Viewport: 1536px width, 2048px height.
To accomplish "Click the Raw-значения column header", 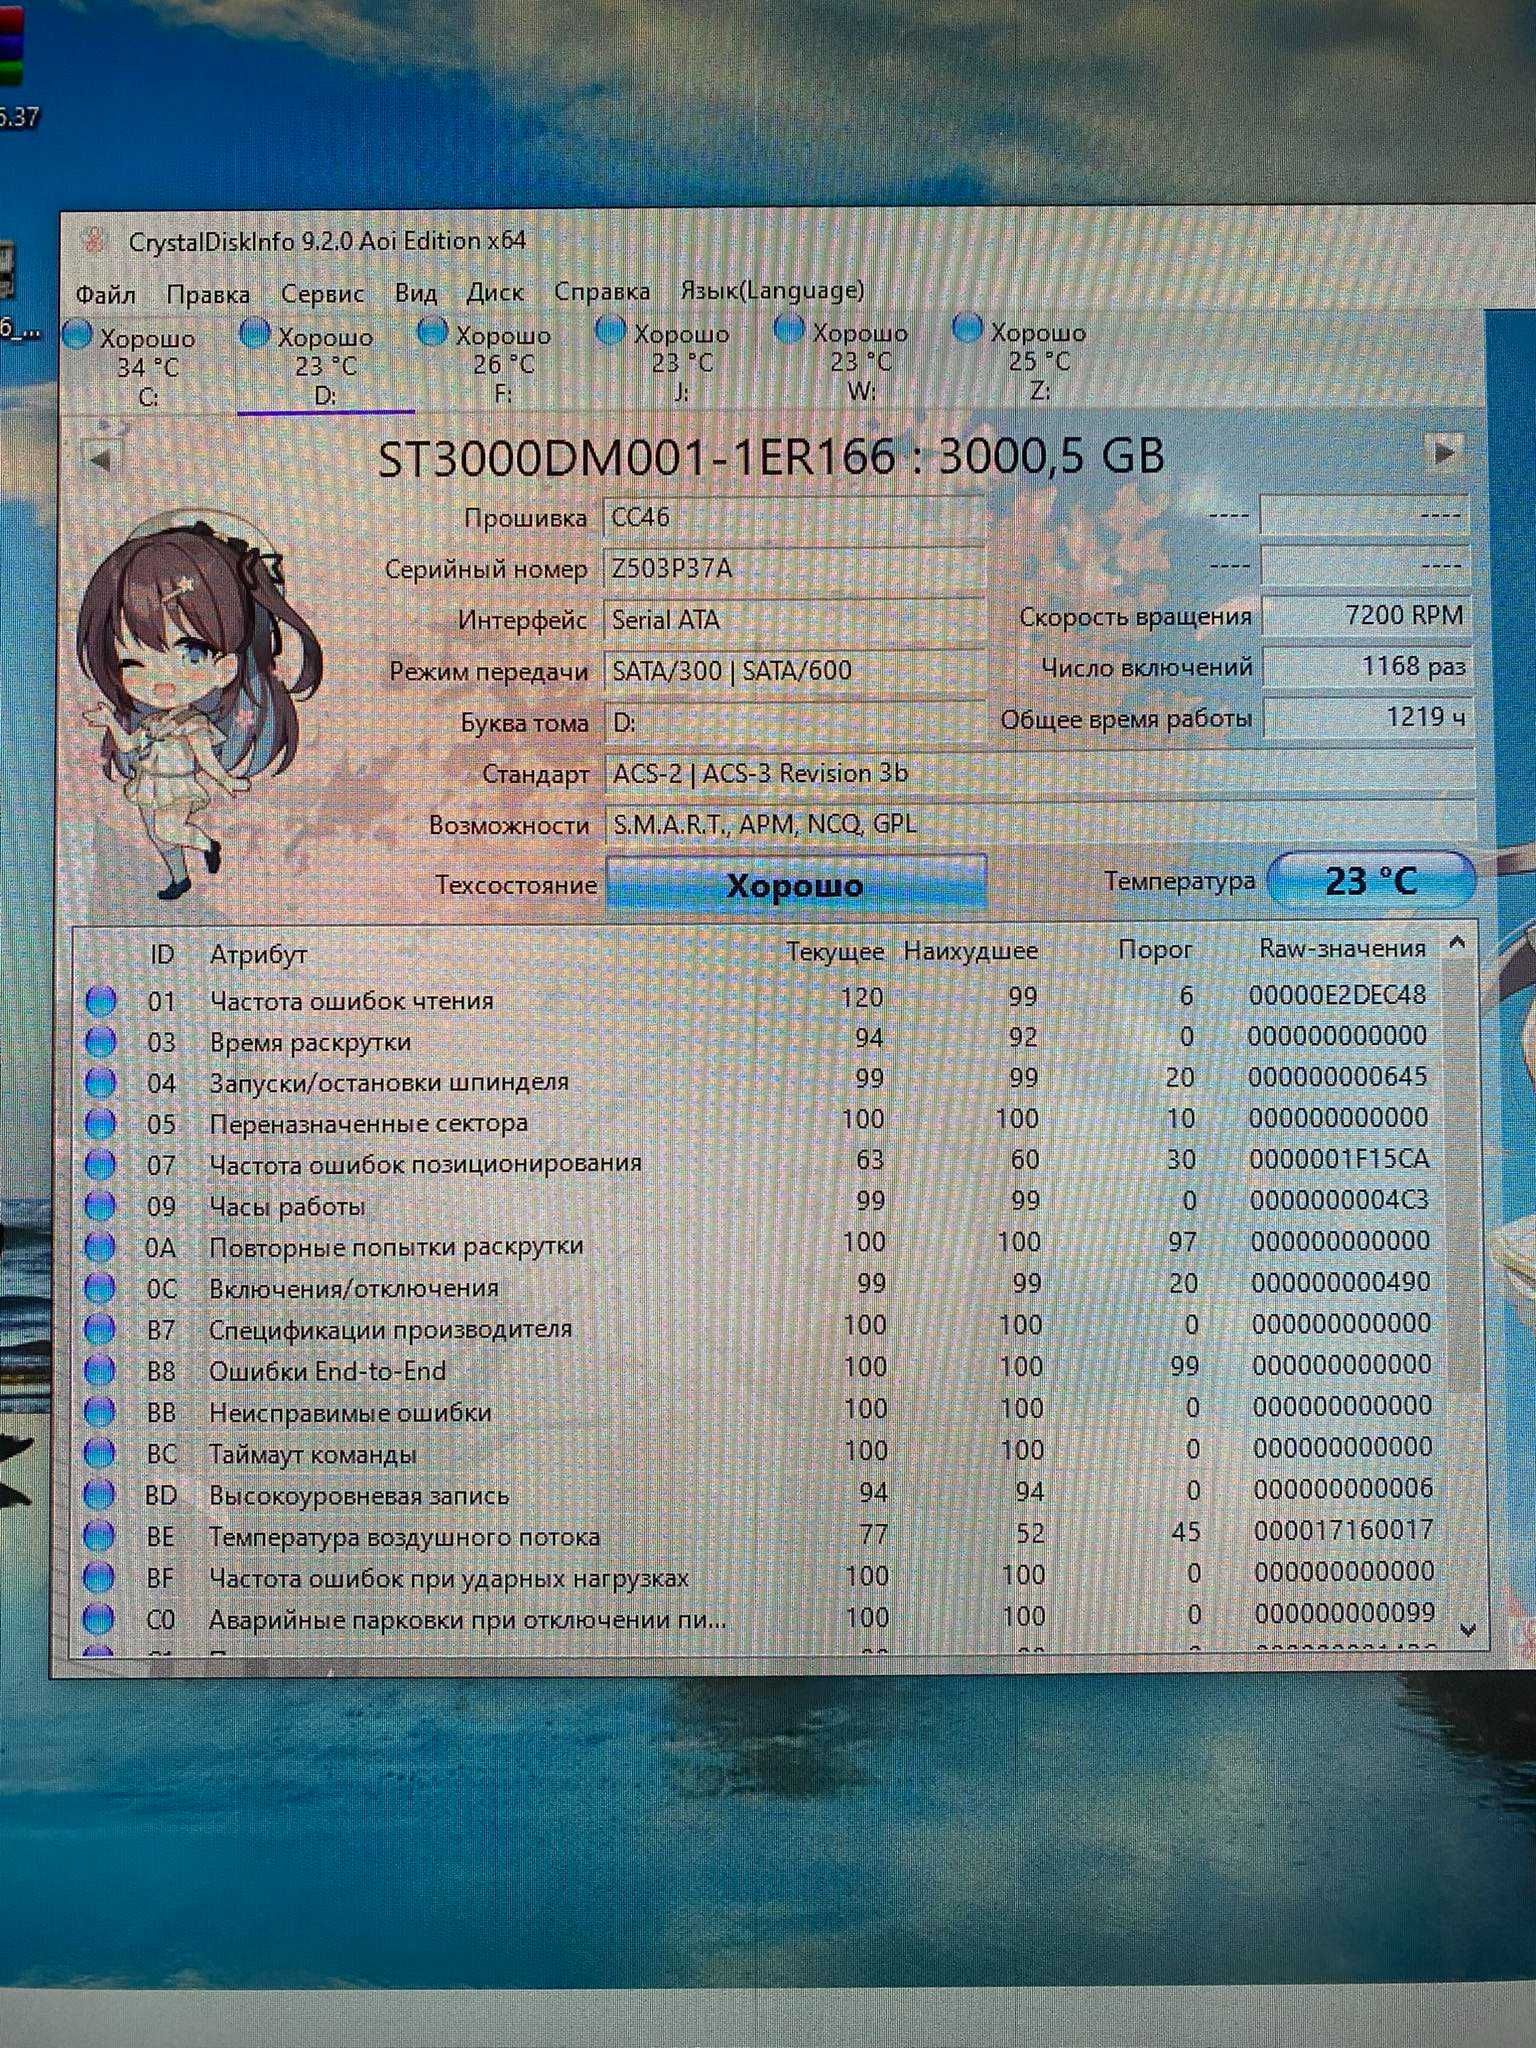I will coord(1342,948).
